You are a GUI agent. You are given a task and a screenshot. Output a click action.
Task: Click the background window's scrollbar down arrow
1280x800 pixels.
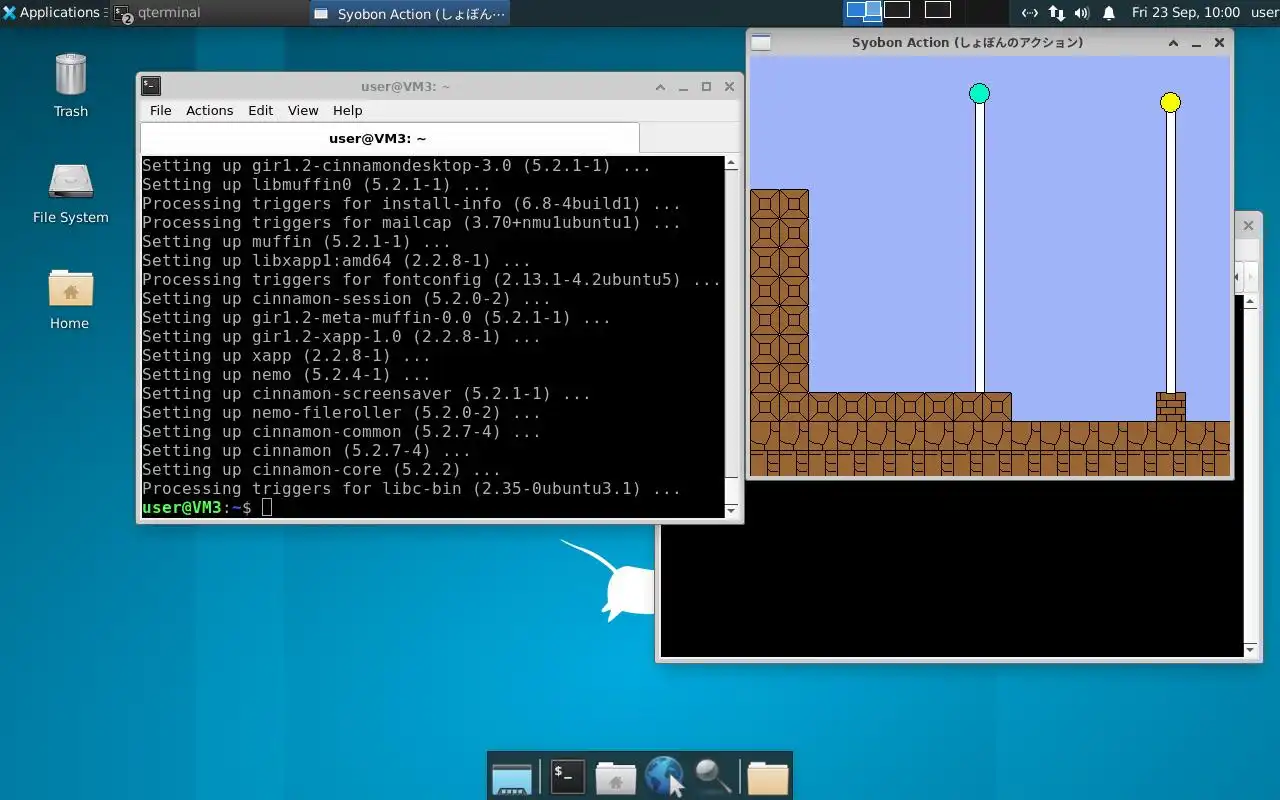click(1250, 650)
